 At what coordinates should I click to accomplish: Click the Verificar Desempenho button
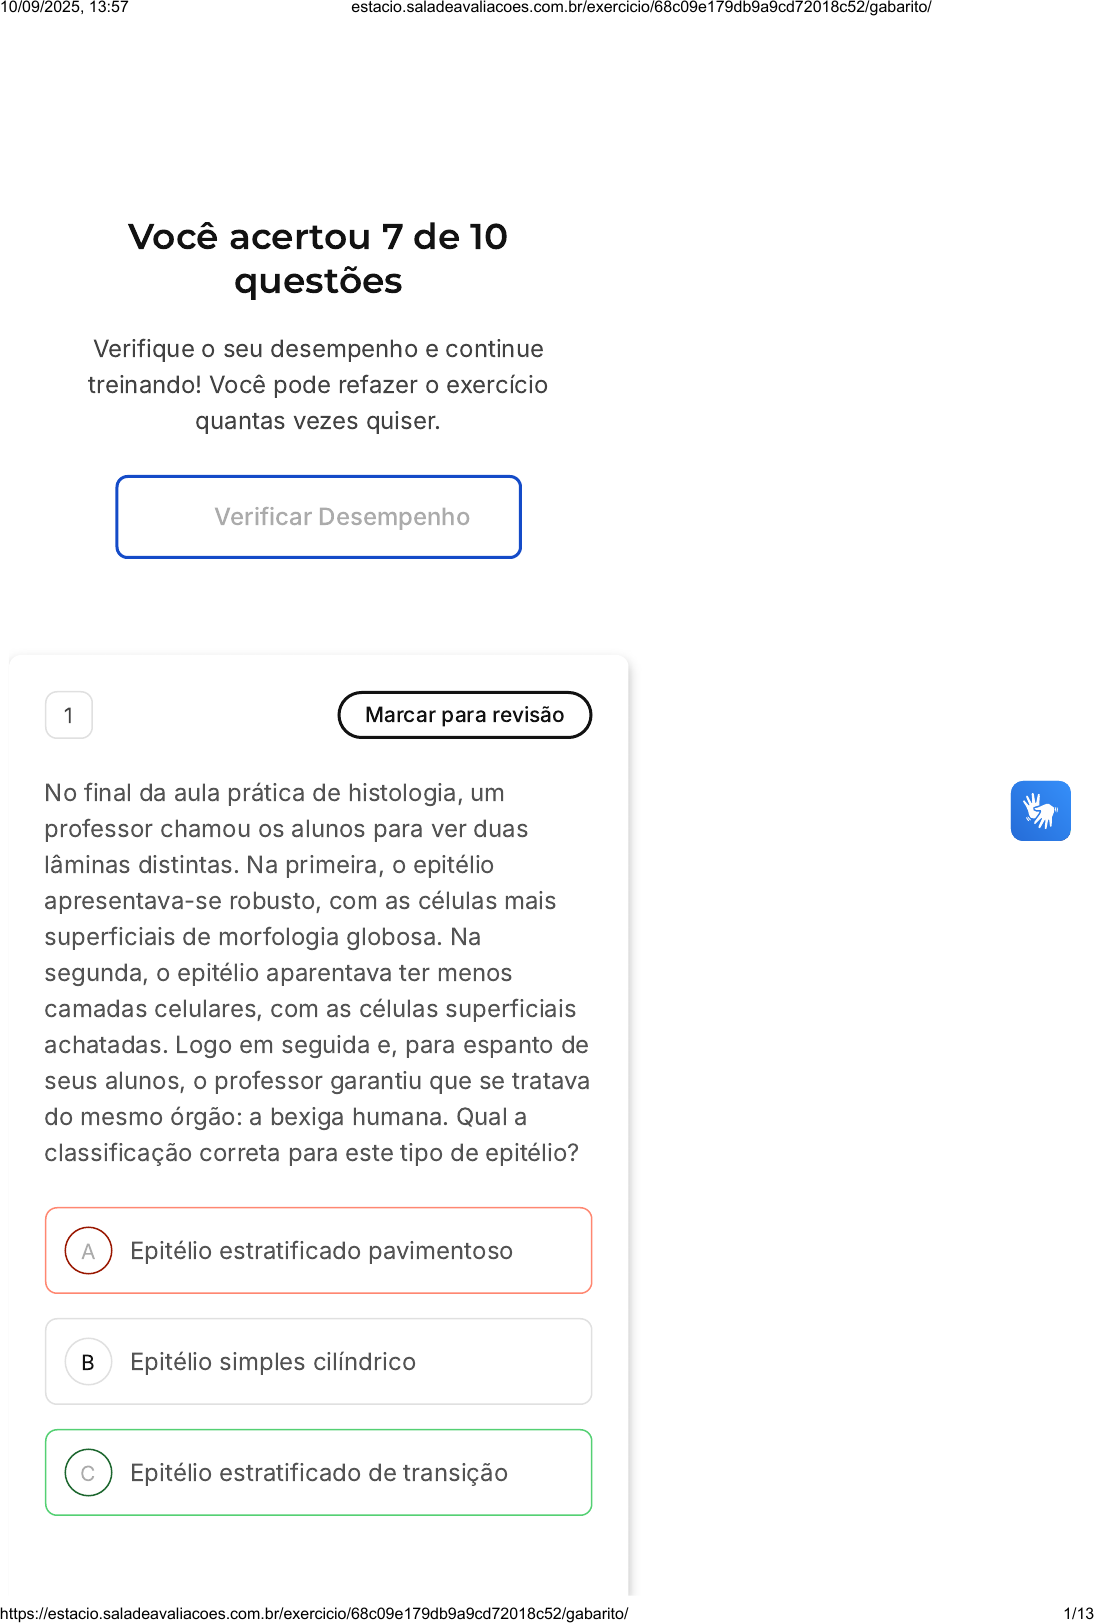pos(318,517)
